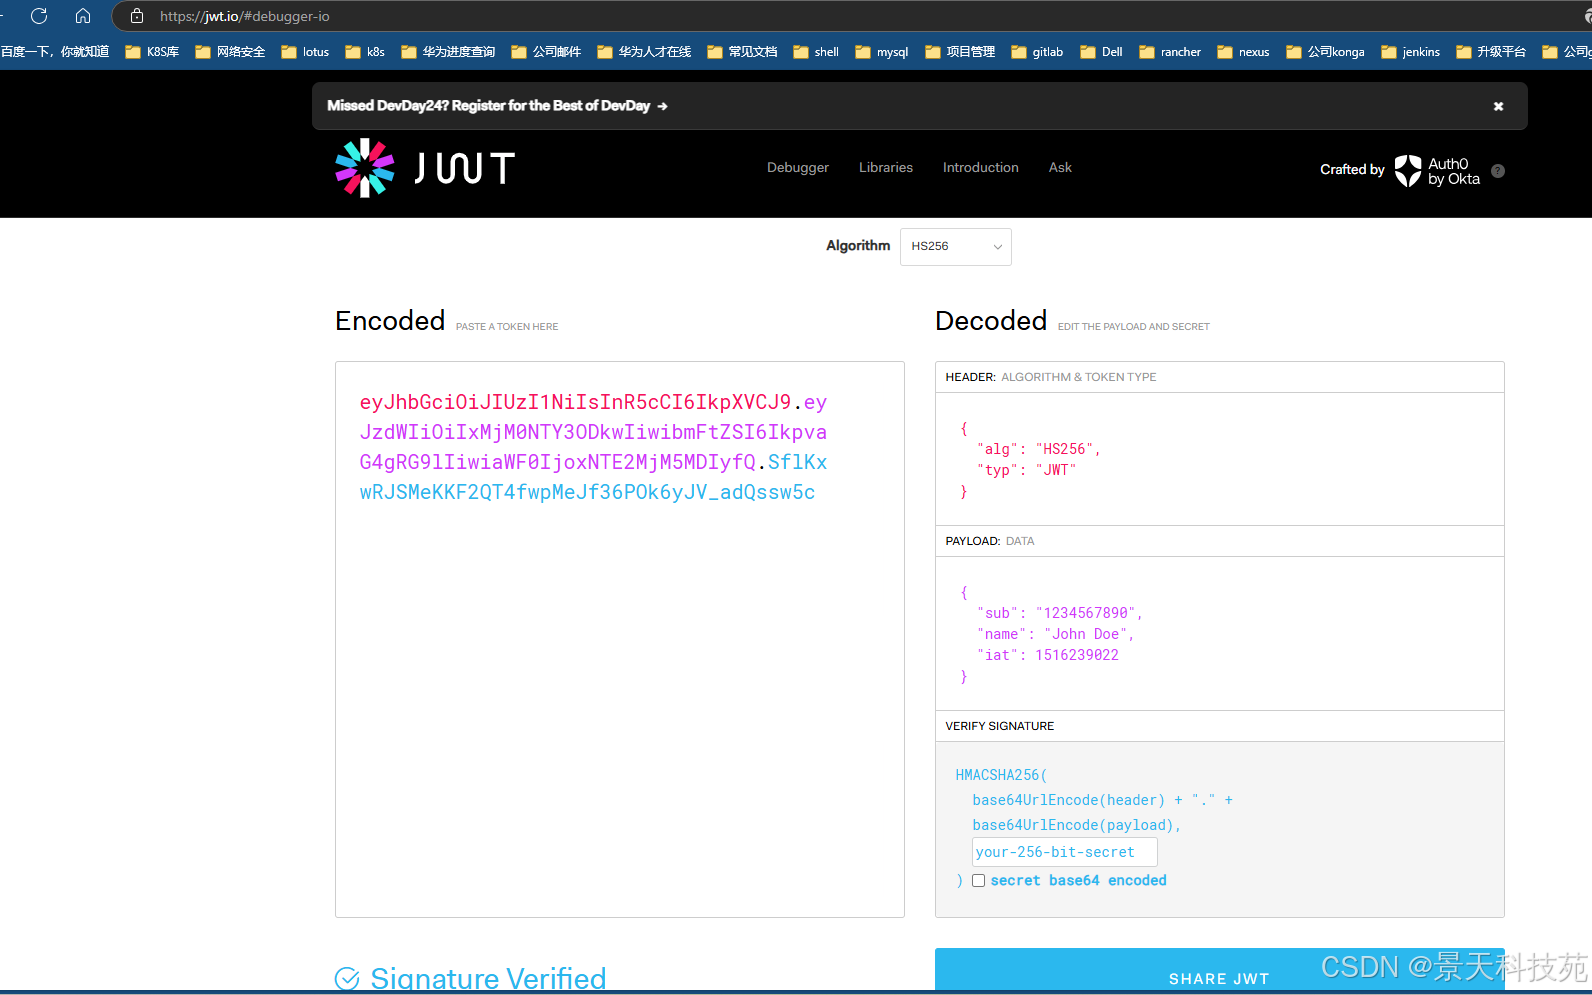
Task: Go to the Debugger nav item
Action: click(x=797, y=168)
